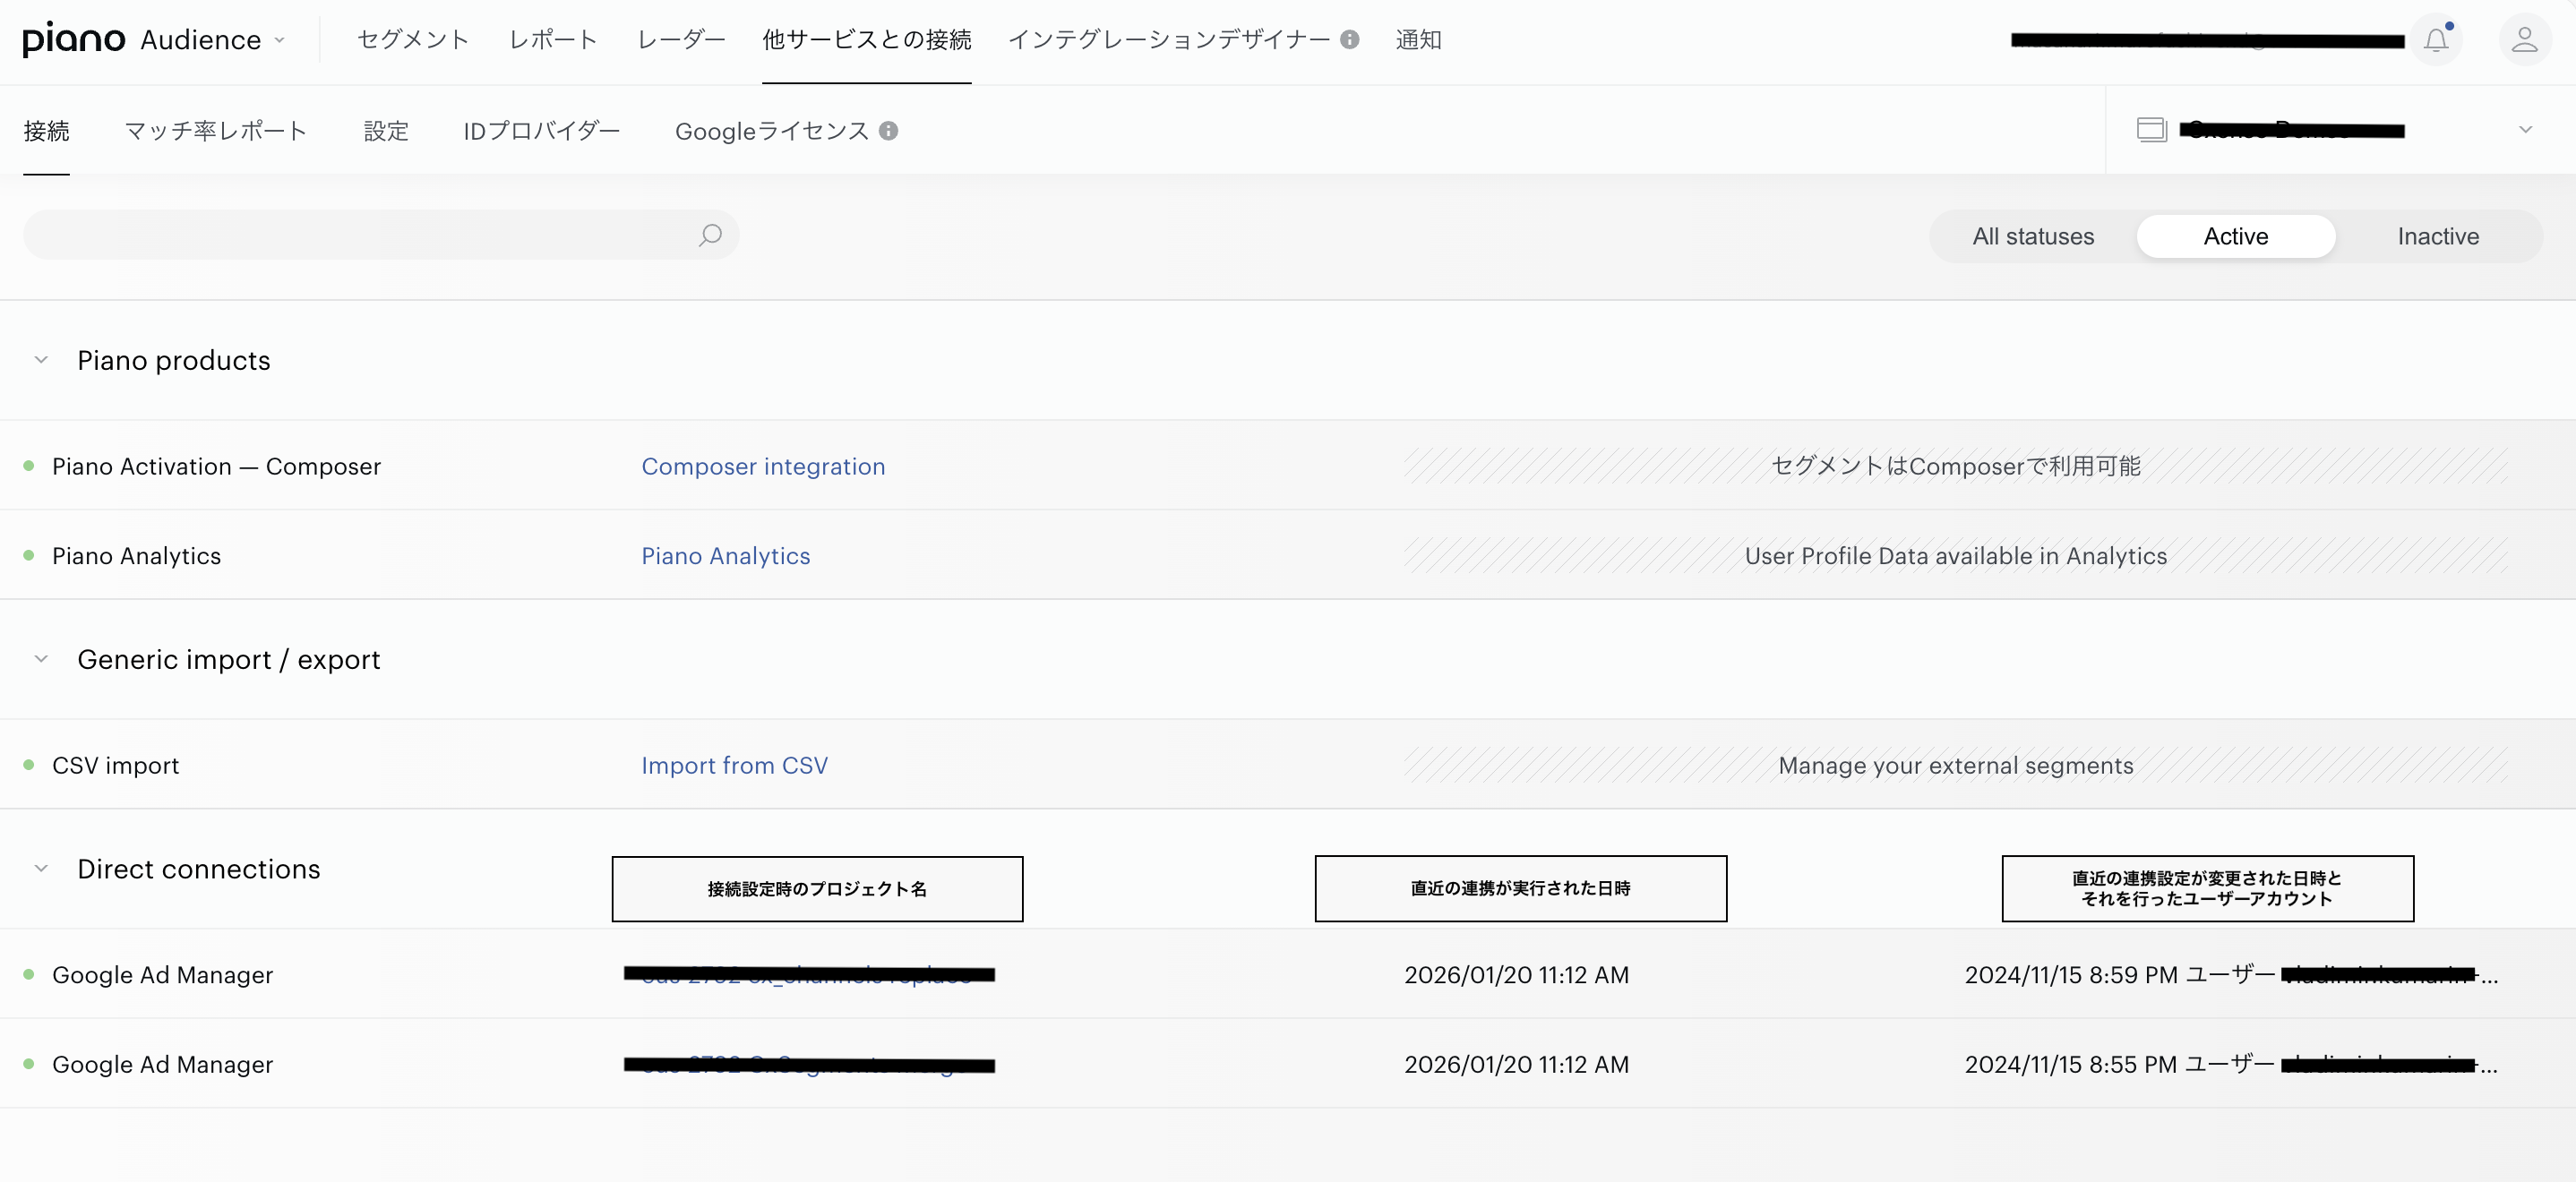Click the connections search field
Screen dimensions: 2576x1182
[380, 235]
